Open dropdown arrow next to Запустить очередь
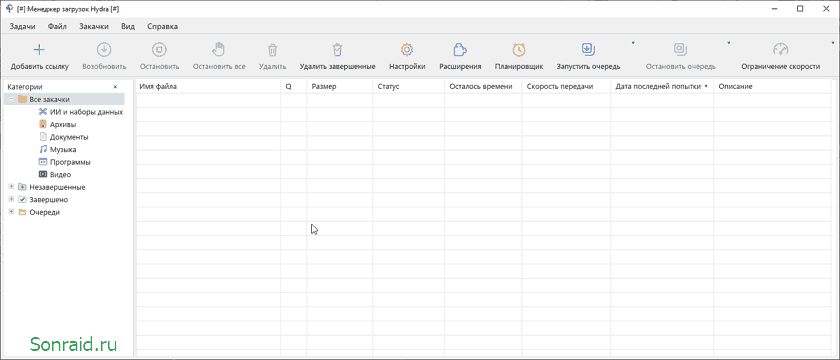Screen dimensions: 840x360 click(633, 42)
